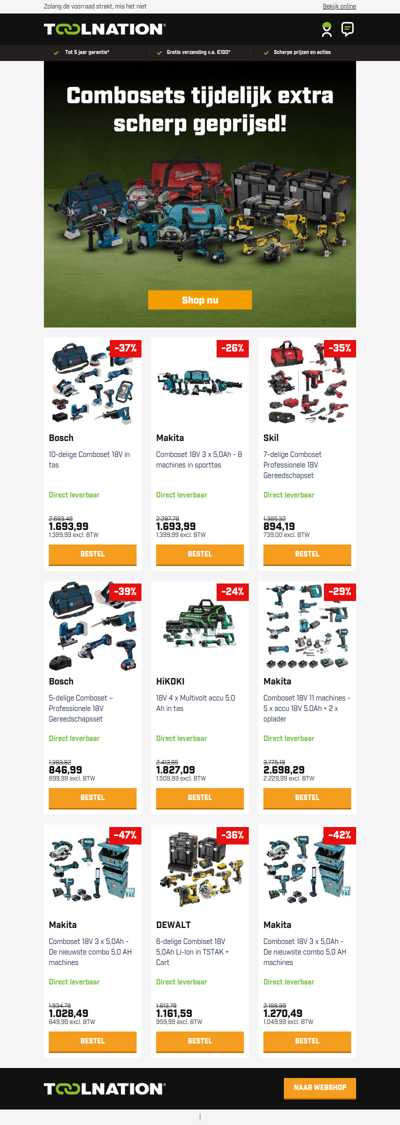The height and width of the screenshot is (1125, 400).
Task: Click Bestel under the DEWALT 6-delige Combiset
Action: pyautogui.click(x=200, y=1041)
